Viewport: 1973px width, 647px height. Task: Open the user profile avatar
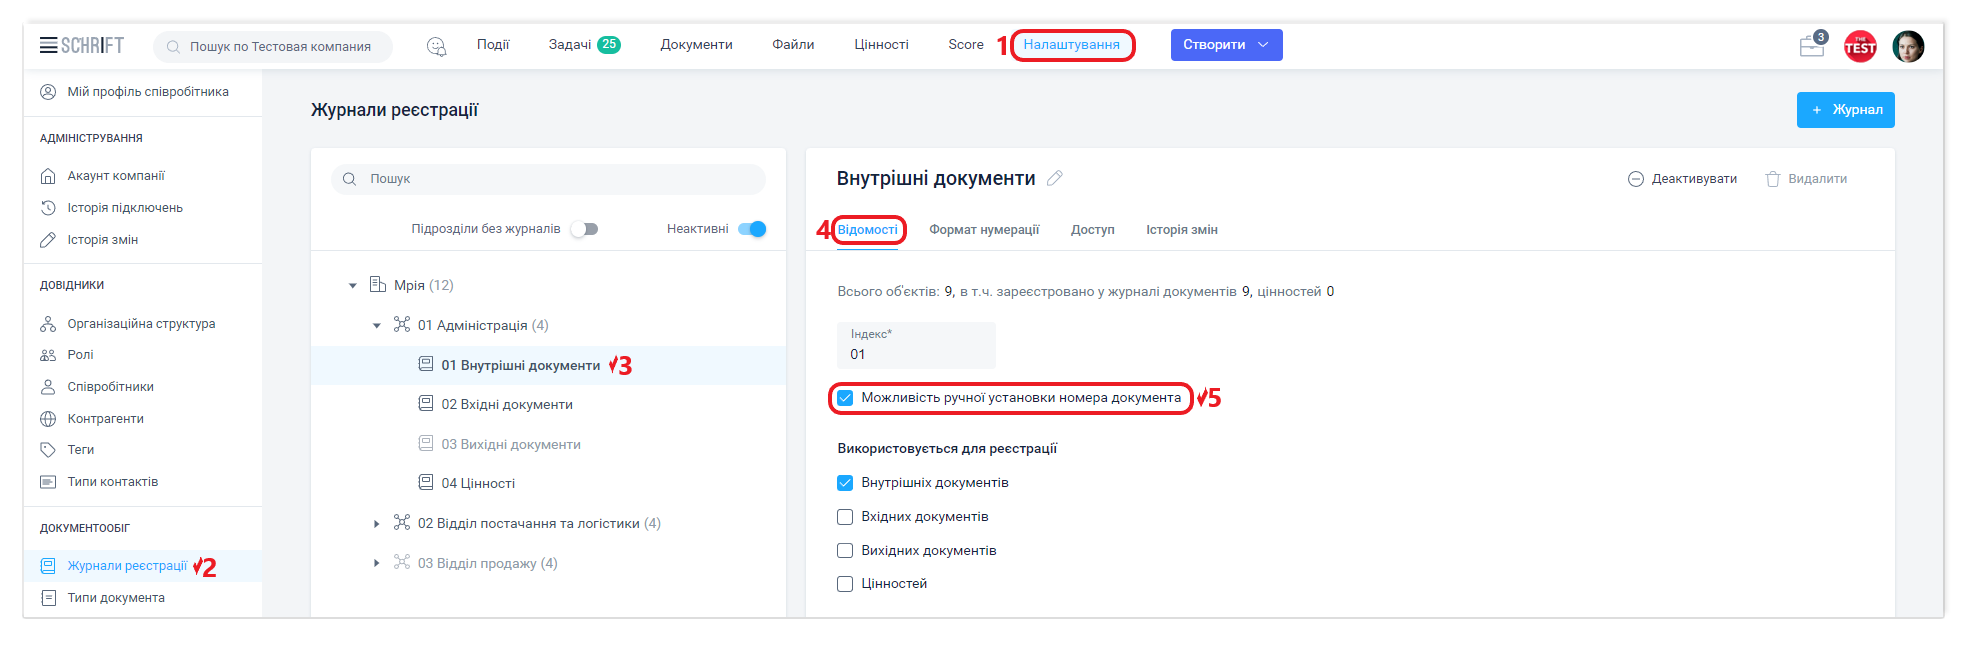(1908, 46)
